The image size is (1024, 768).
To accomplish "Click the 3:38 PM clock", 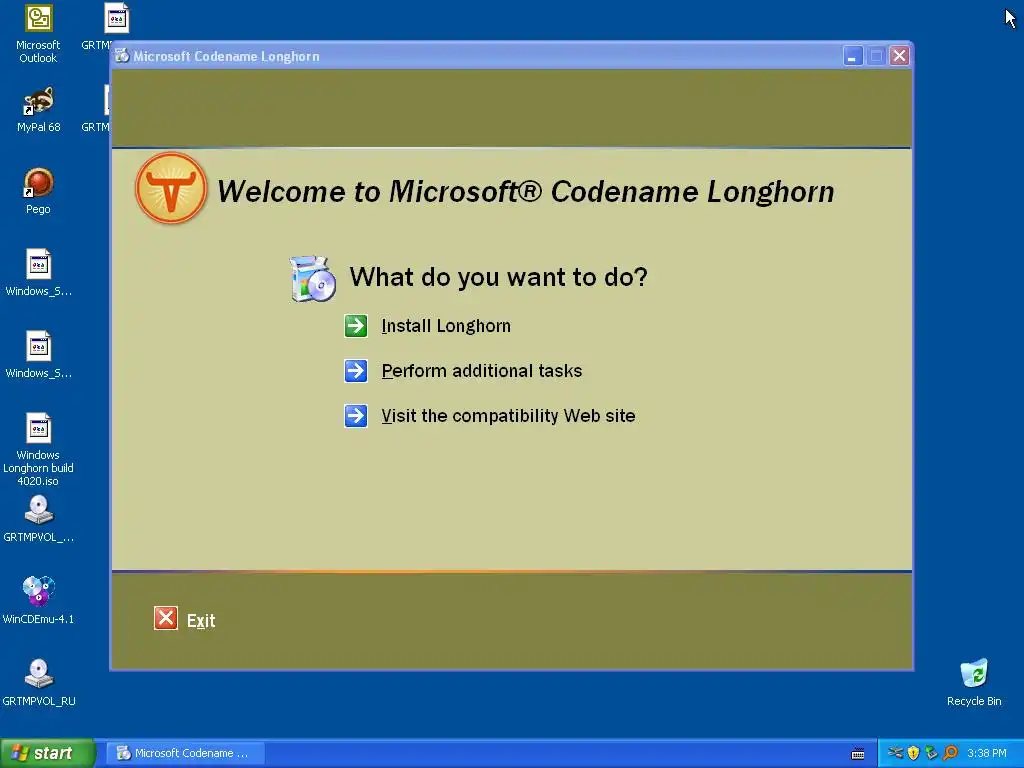I will (987, 753).
